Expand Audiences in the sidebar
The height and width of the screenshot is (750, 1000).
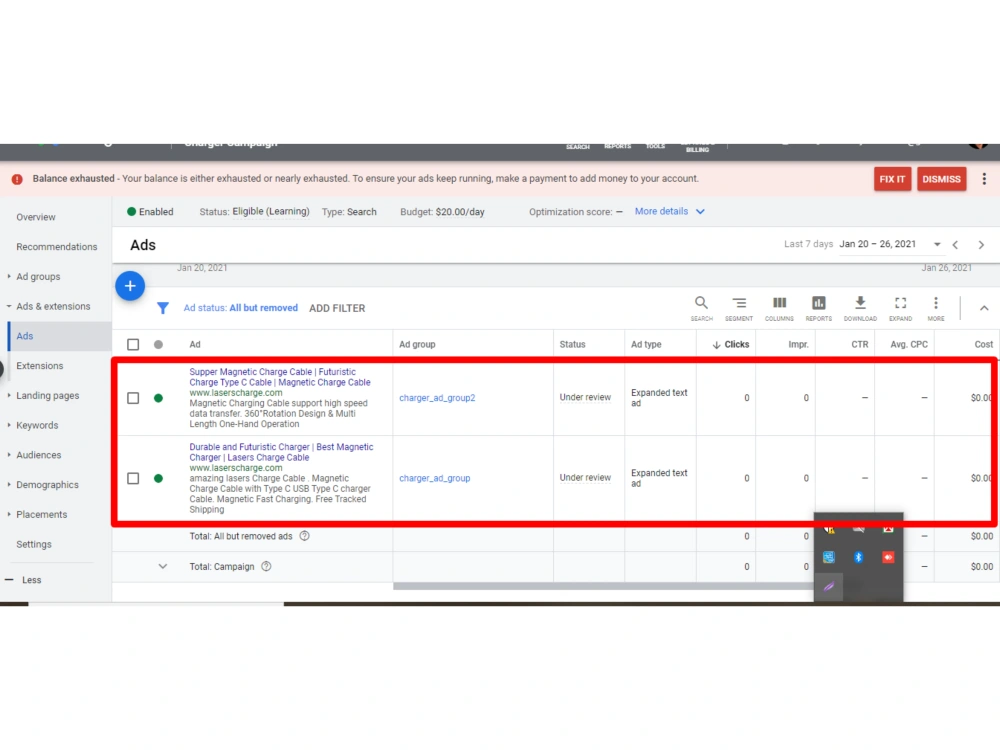9,455
